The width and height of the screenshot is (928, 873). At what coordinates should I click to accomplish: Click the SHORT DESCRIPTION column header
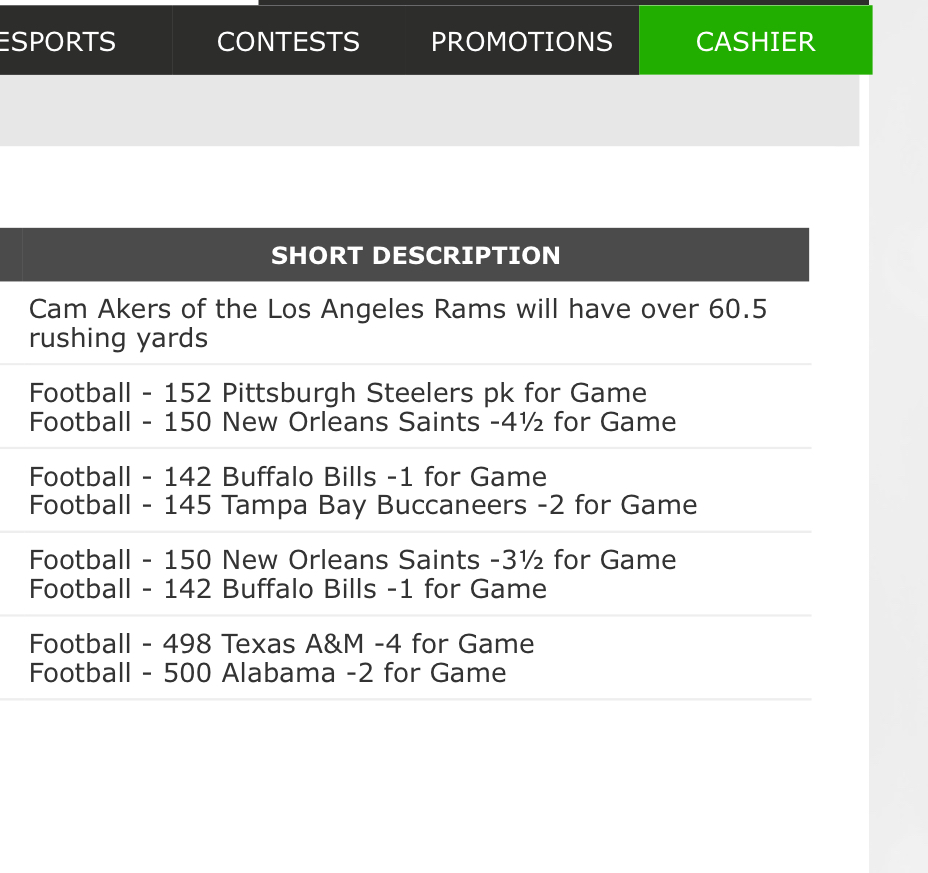pyautogui.click(x=415, y=255)
